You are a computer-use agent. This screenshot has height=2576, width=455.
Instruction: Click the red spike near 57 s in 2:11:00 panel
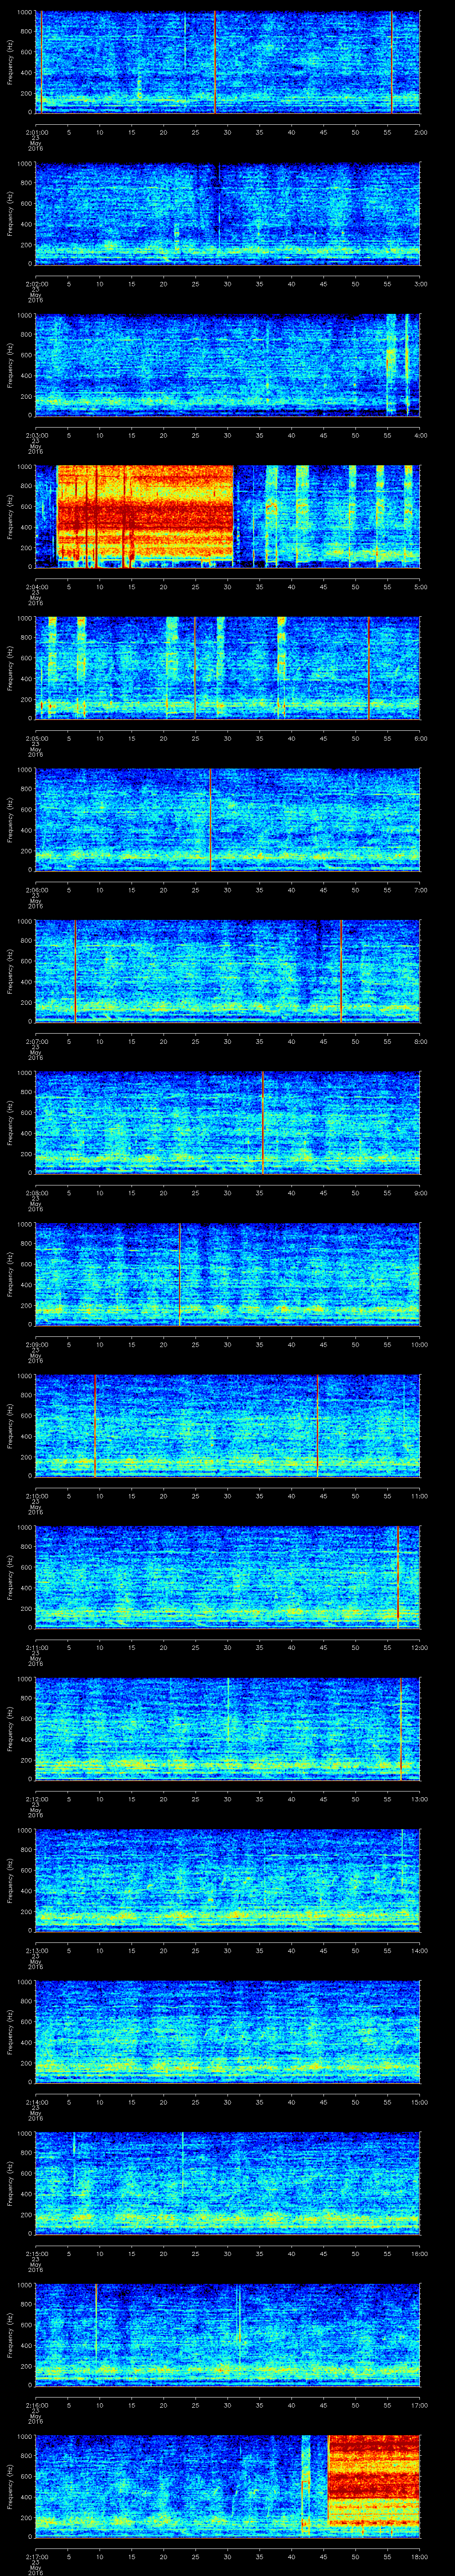coord(398,1577)
